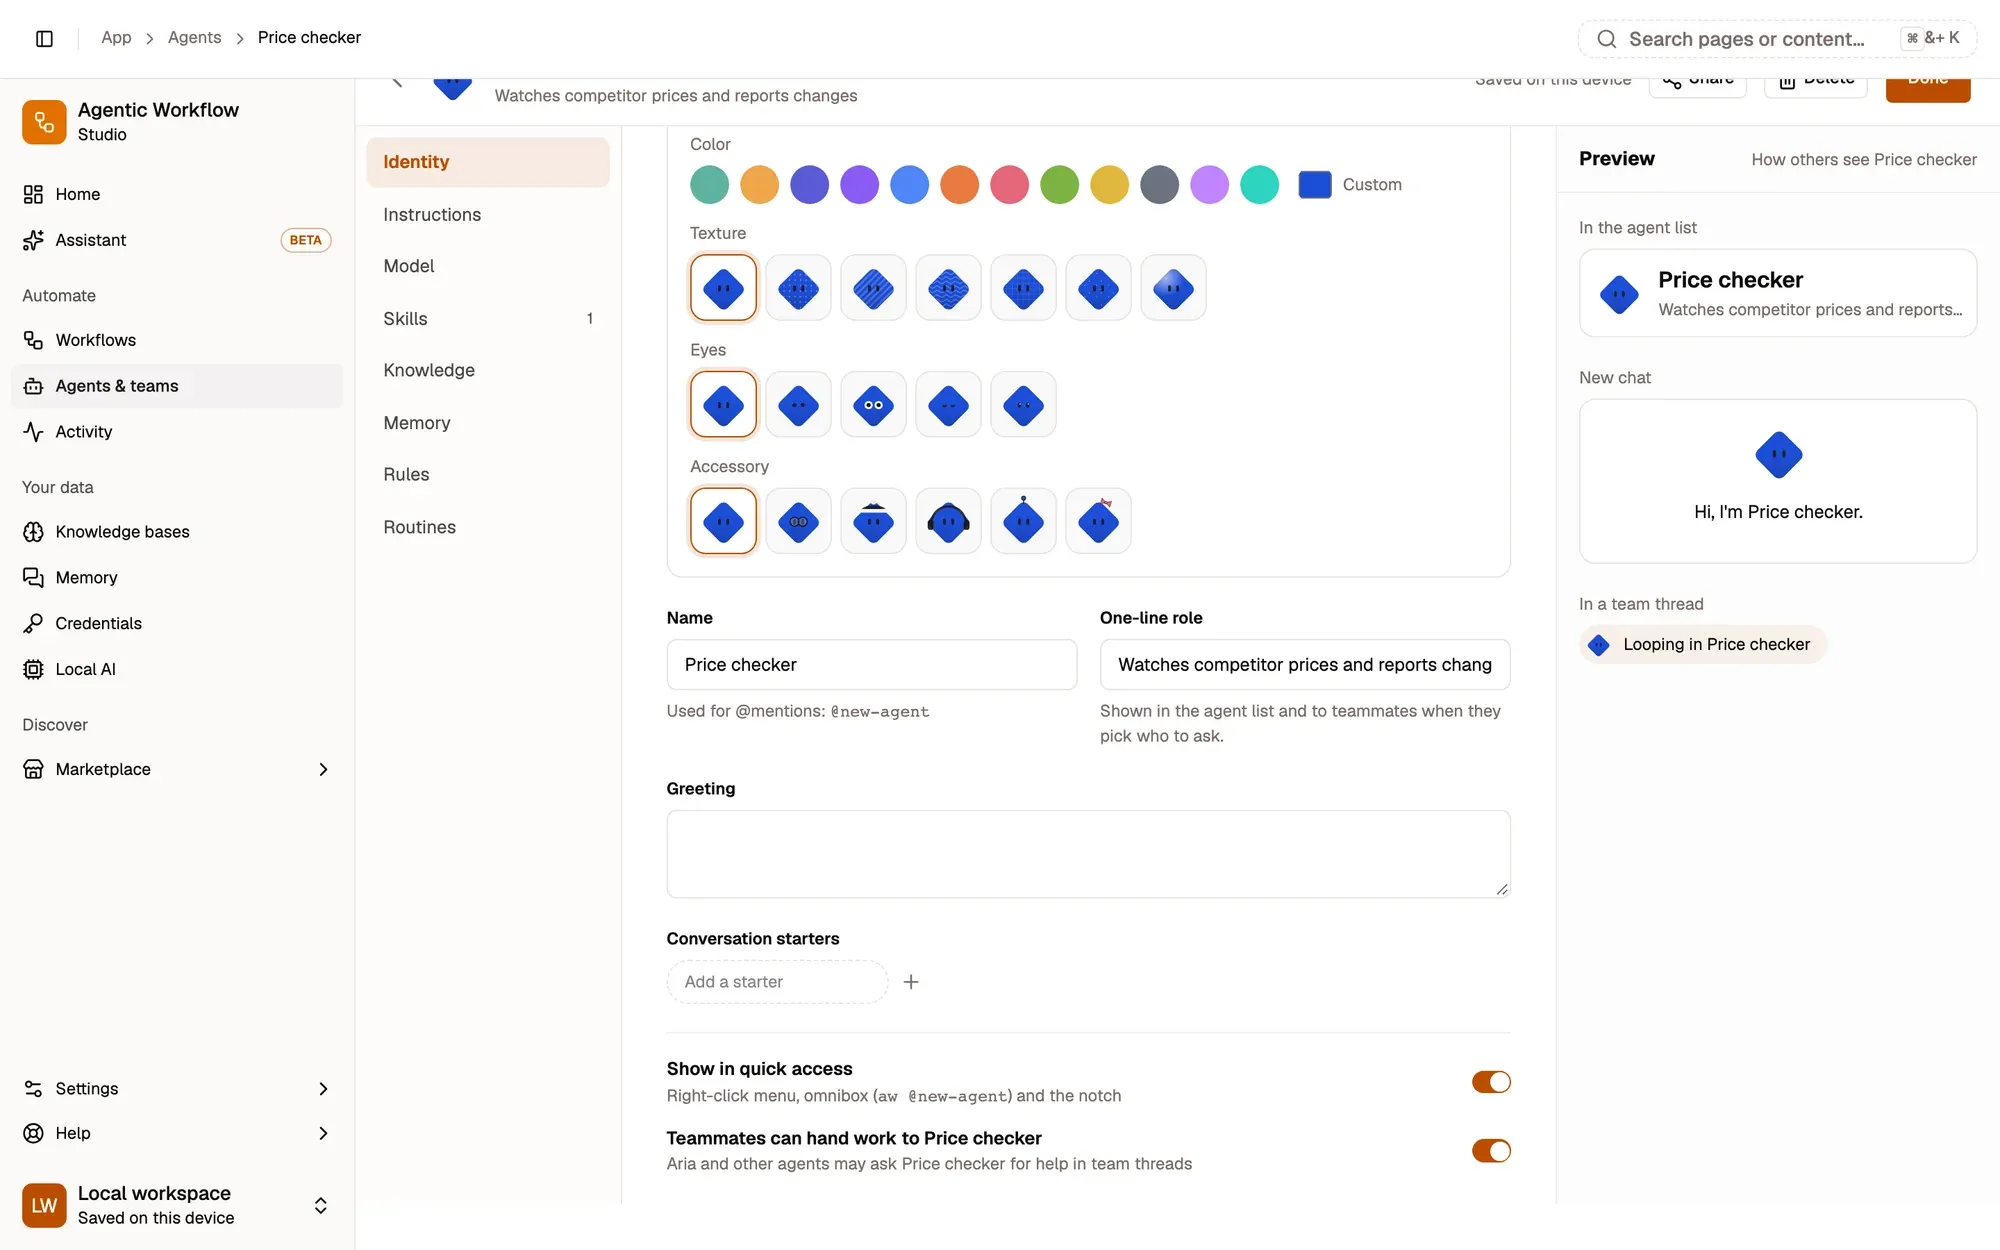
Task: Select the wide round eyes option
Action: pyautogui.click(x=873, y=404)
